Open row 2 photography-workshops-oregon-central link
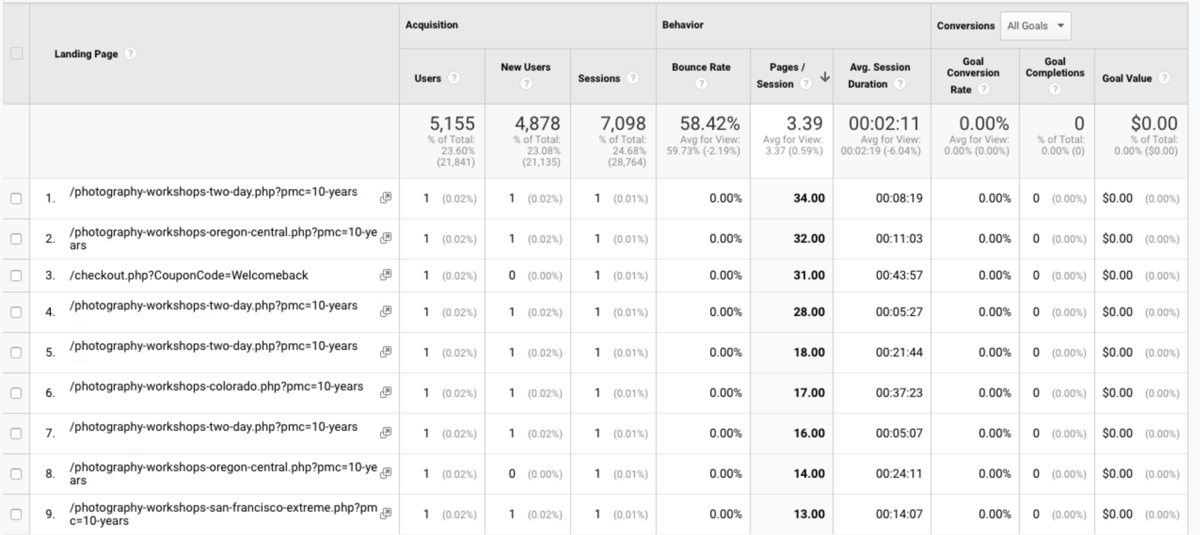Screen dimensions: 1200x535 tap(223, 238)
